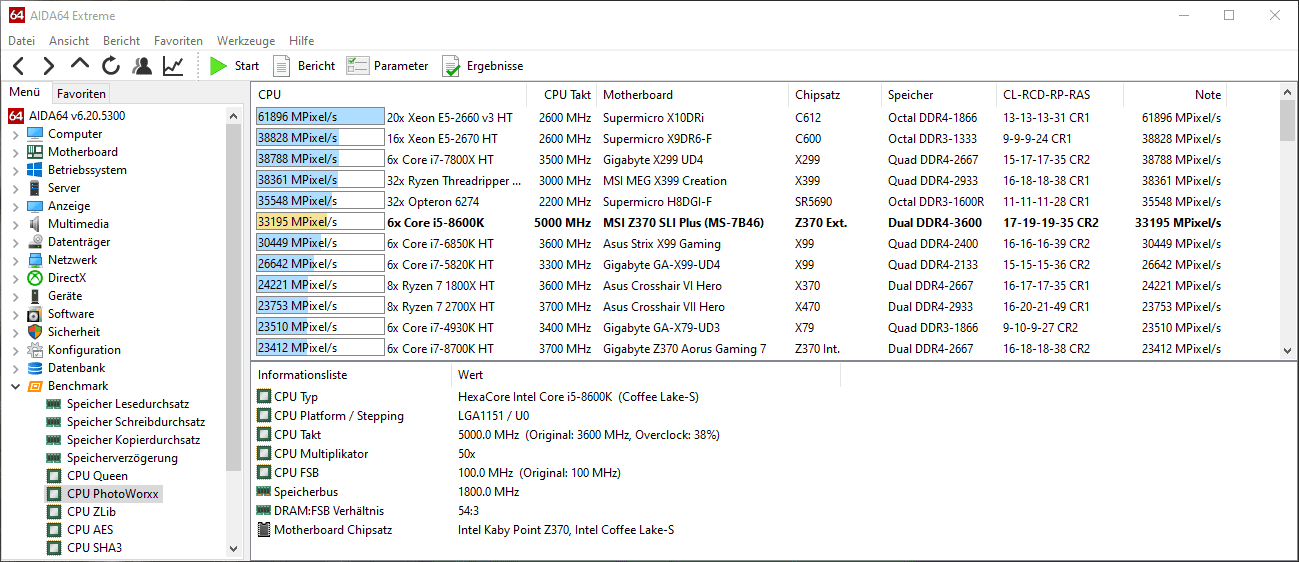Select the Betriebssystem Windows icon
1299x562 pixels.
click(x=36, y=170)
